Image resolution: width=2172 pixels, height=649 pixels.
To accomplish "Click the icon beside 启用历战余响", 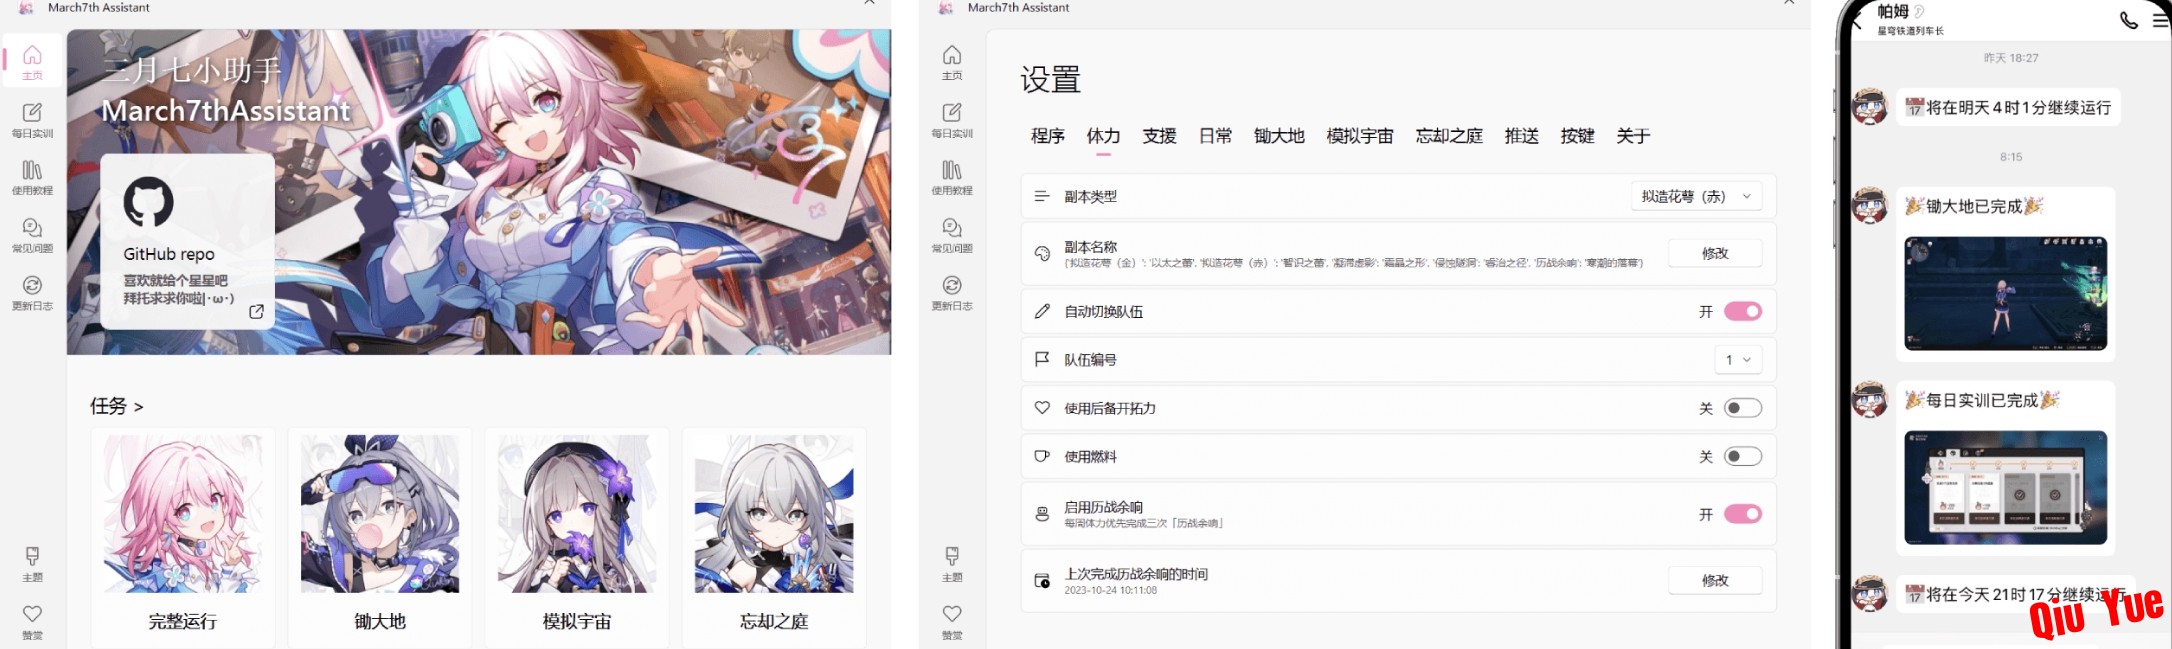I will coord(1042,514).
